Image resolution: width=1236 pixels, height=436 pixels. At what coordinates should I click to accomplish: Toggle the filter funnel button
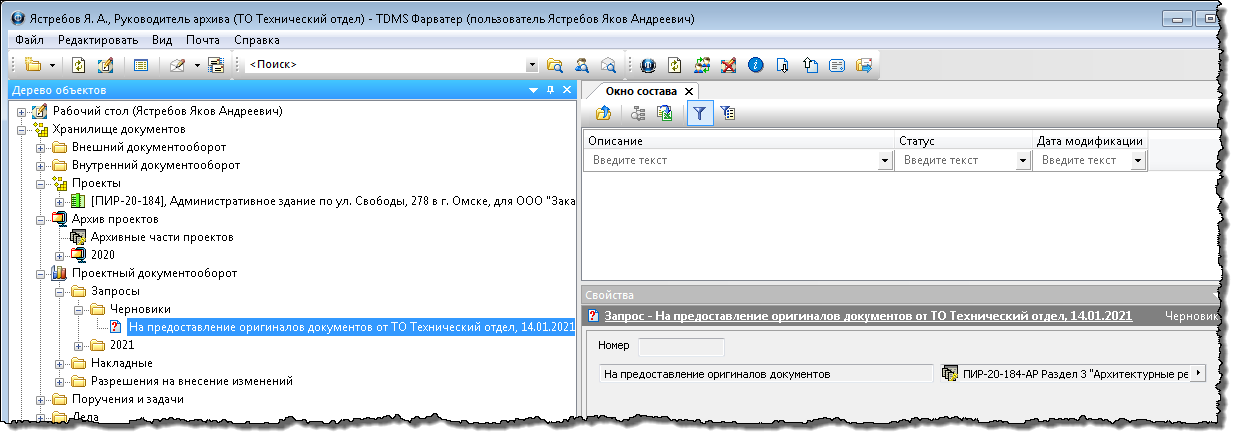[x=699, y=114]
